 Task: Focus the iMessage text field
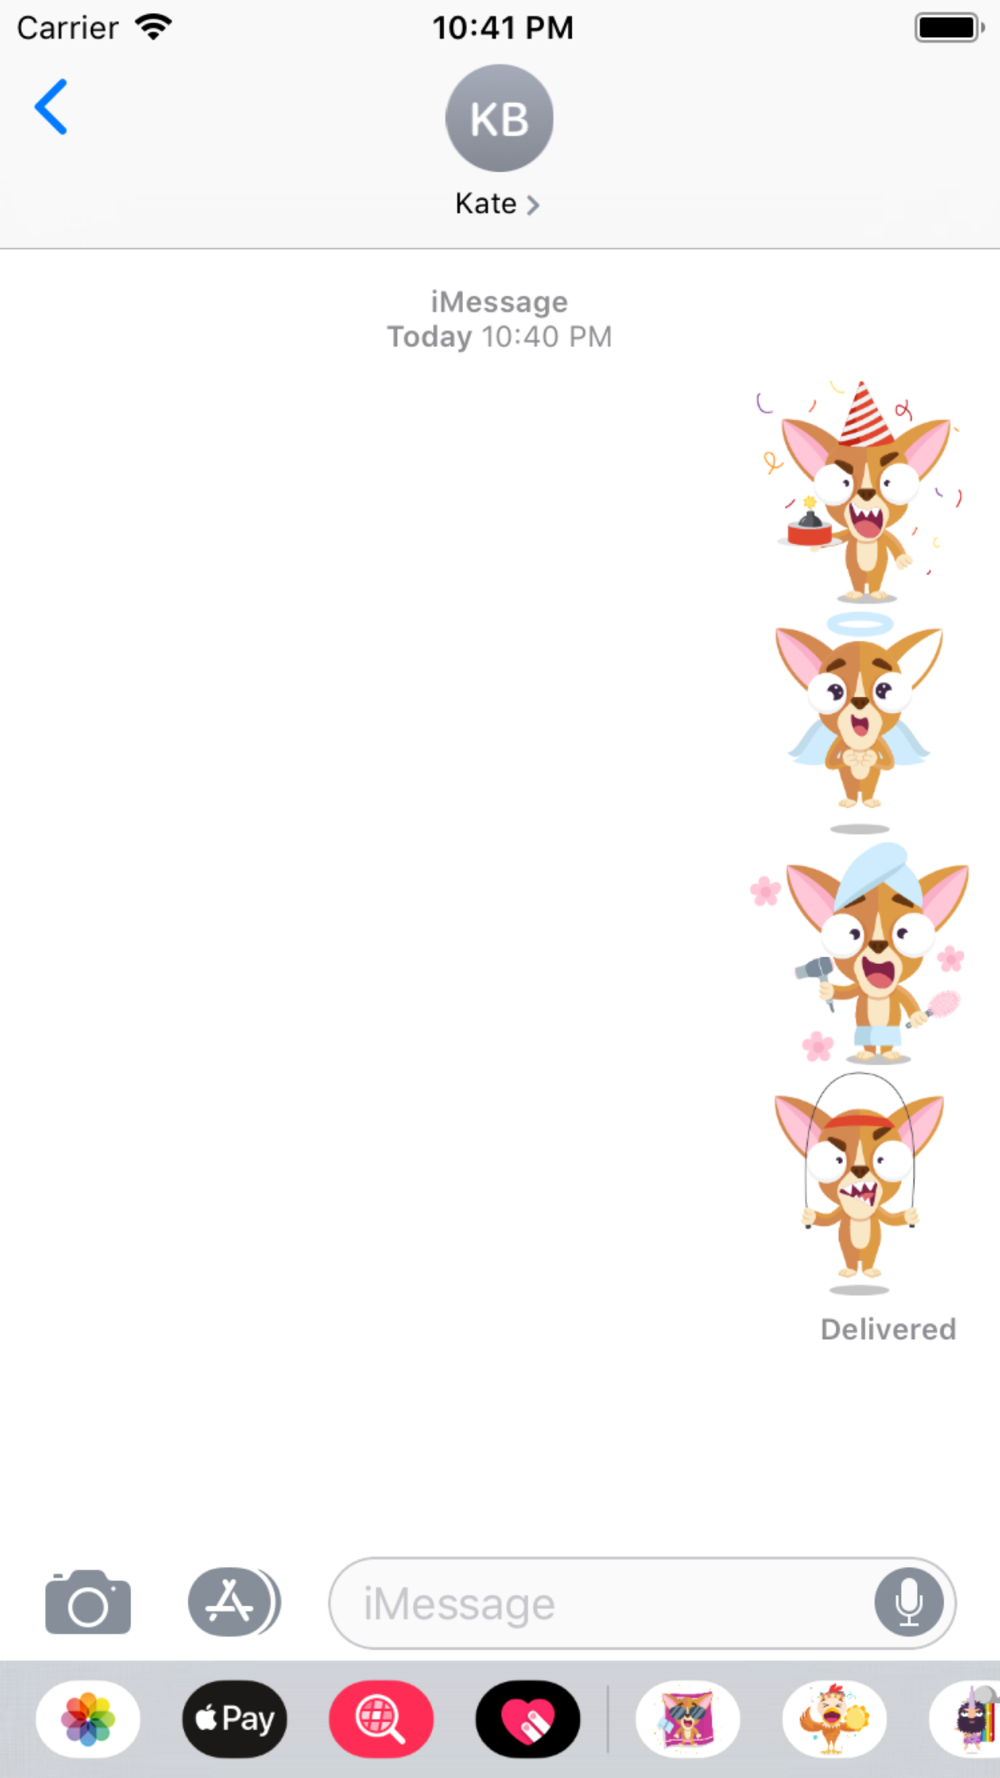tap(642, 1602)
